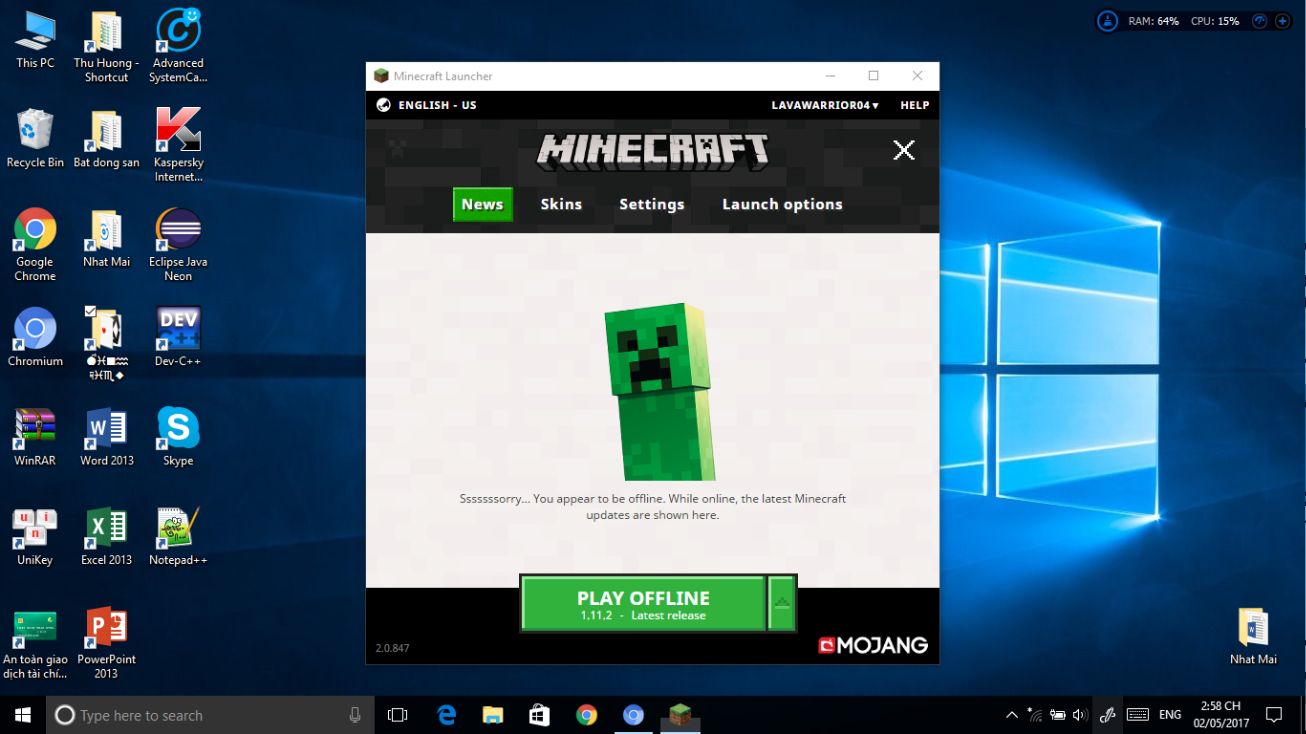This screenshot has width=1306, height=734.
Task: Click the Type here to search box
Action: pos(211,715)
